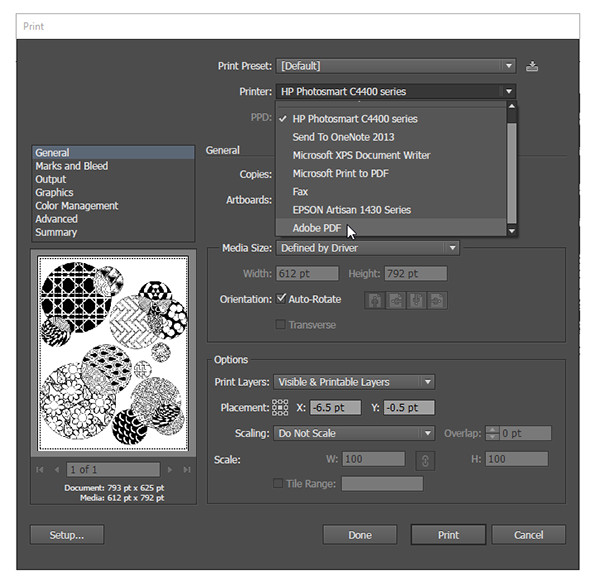Click the Setup... button
This screenshot has height=585, width=600.
(x=67, y=534)
